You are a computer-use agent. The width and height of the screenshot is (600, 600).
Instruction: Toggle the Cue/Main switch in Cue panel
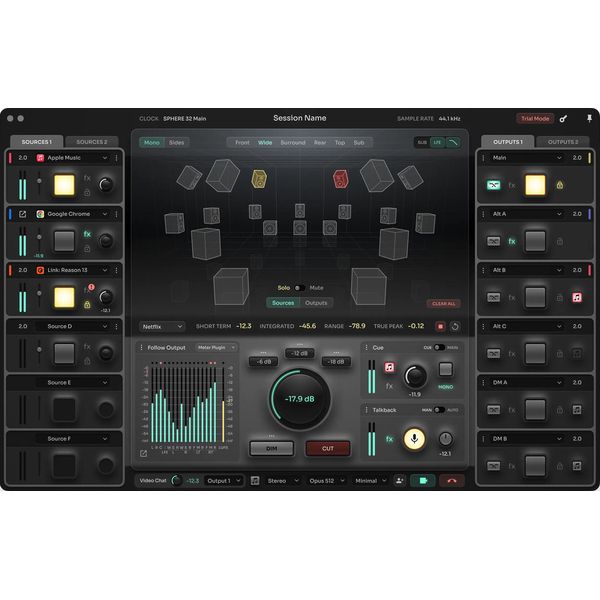tap(440, 347)
